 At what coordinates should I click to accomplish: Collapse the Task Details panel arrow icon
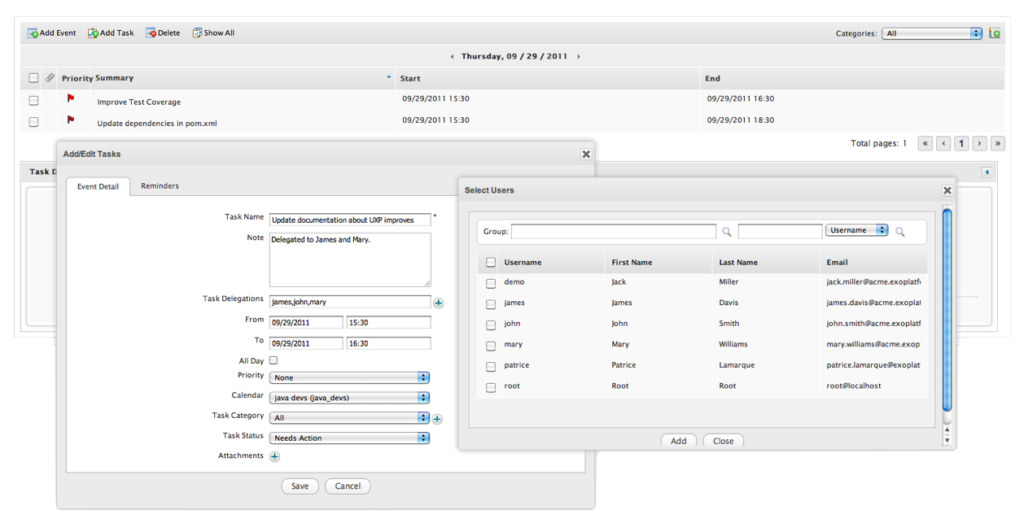coord(987,172)
